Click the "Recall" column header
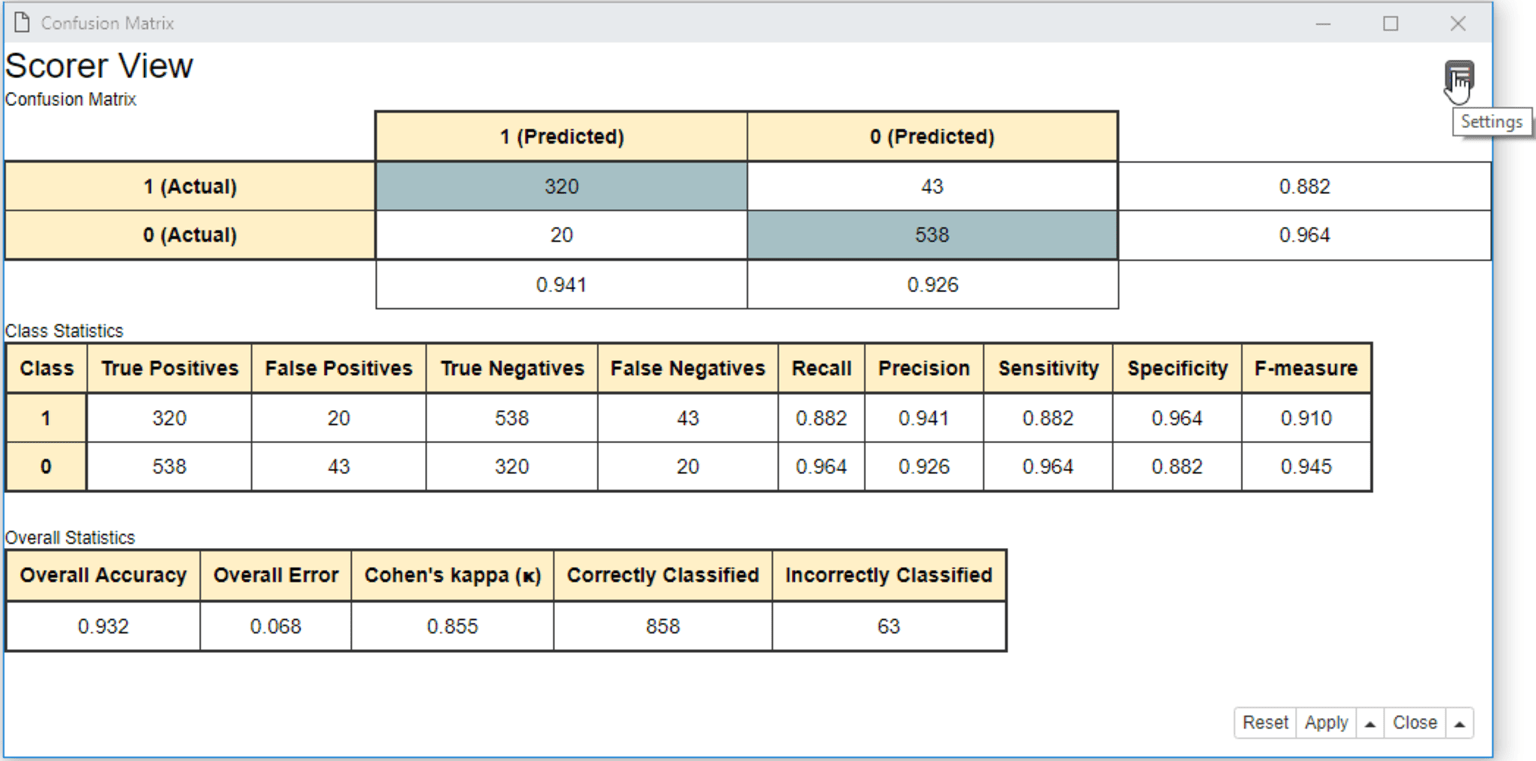This screenshot has width=1536, height=761. [x=821, y=368]
